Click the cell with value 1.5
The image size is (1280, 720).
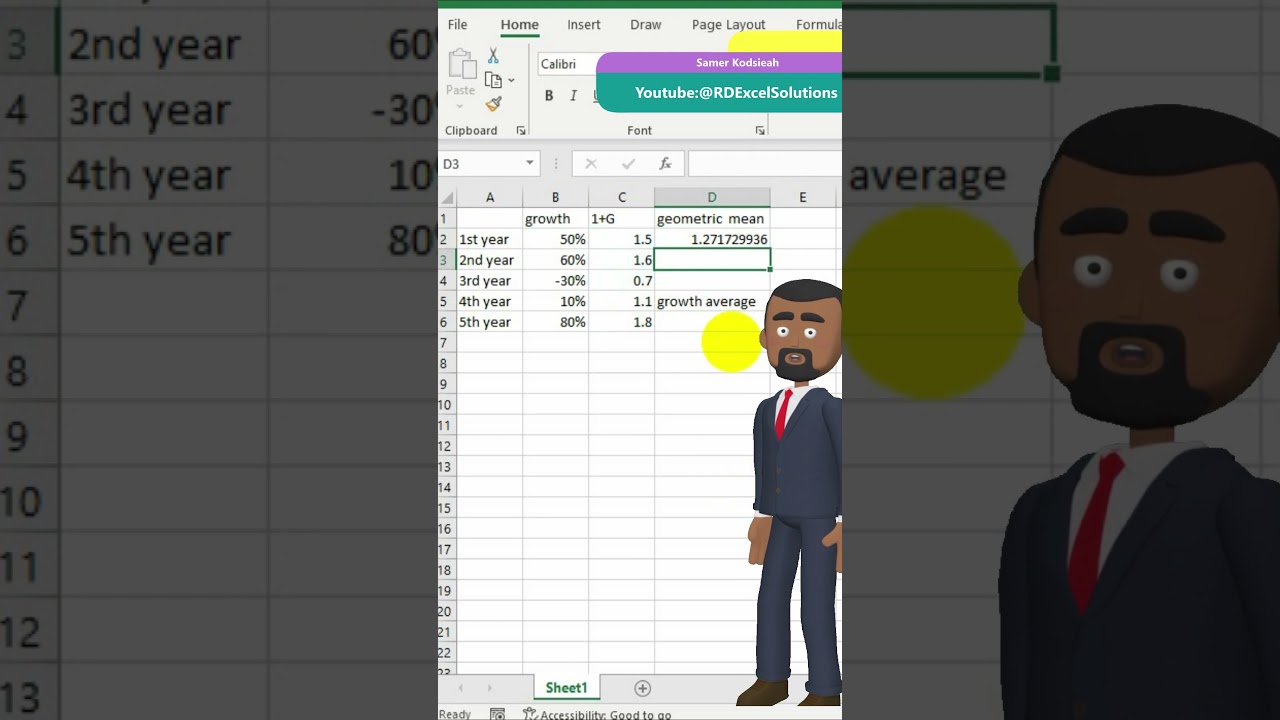pyautogui.click(x=622, y=240)
